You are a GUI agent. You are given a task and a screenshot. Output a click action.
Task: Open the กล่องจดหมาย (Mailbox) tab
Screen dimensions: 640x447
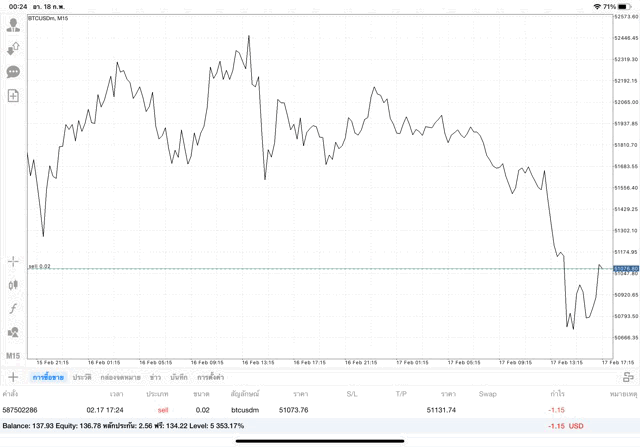tap(120, 377)
